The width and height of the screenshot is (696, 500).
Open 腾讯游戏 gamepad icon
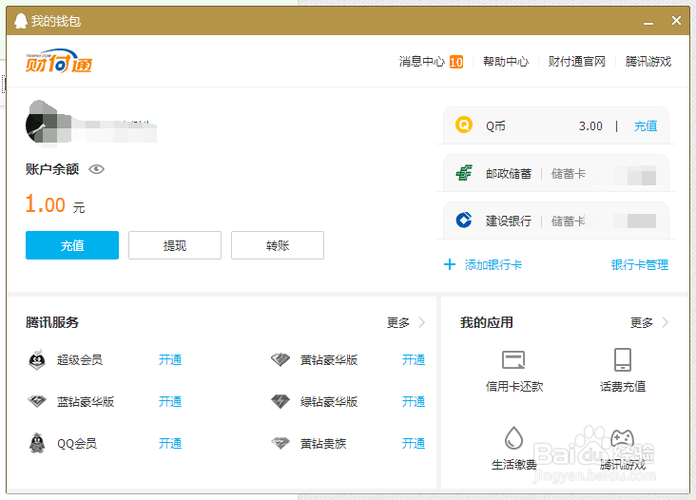[622, 438]
